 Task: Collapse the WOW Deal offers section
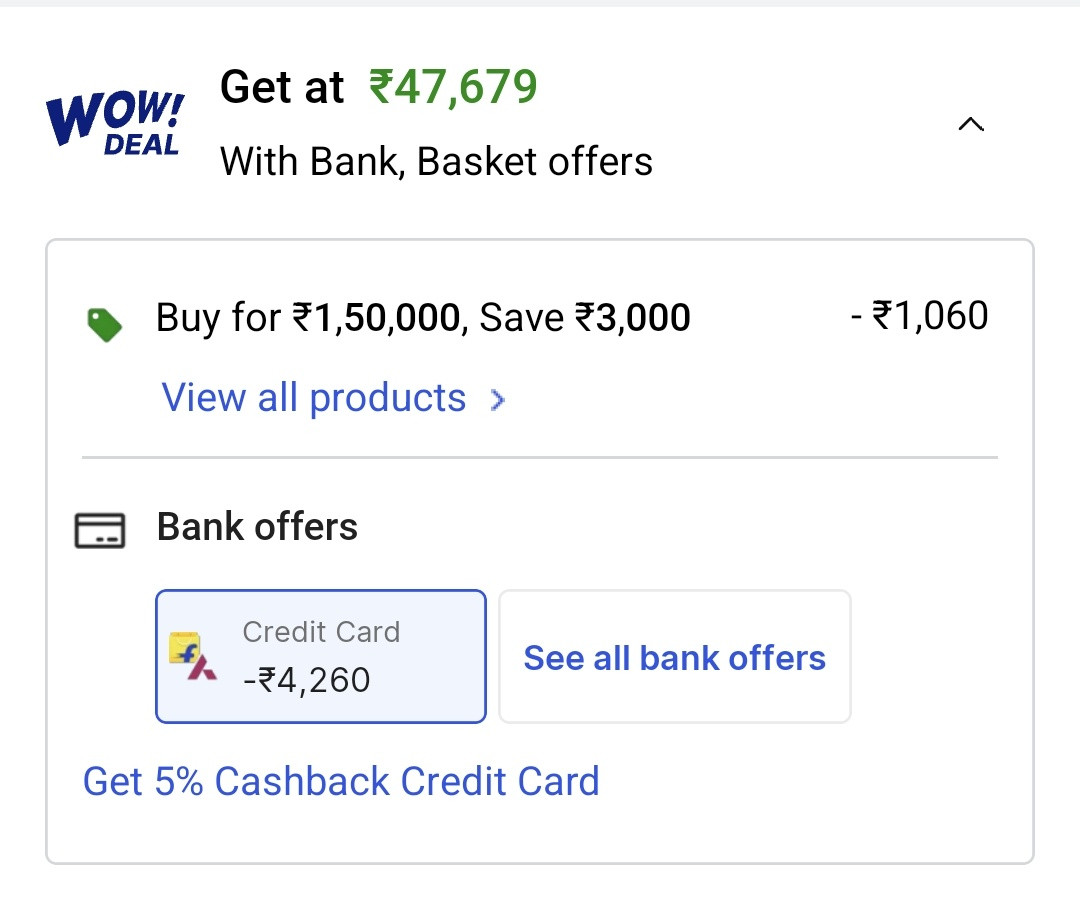tap(970, 125)
